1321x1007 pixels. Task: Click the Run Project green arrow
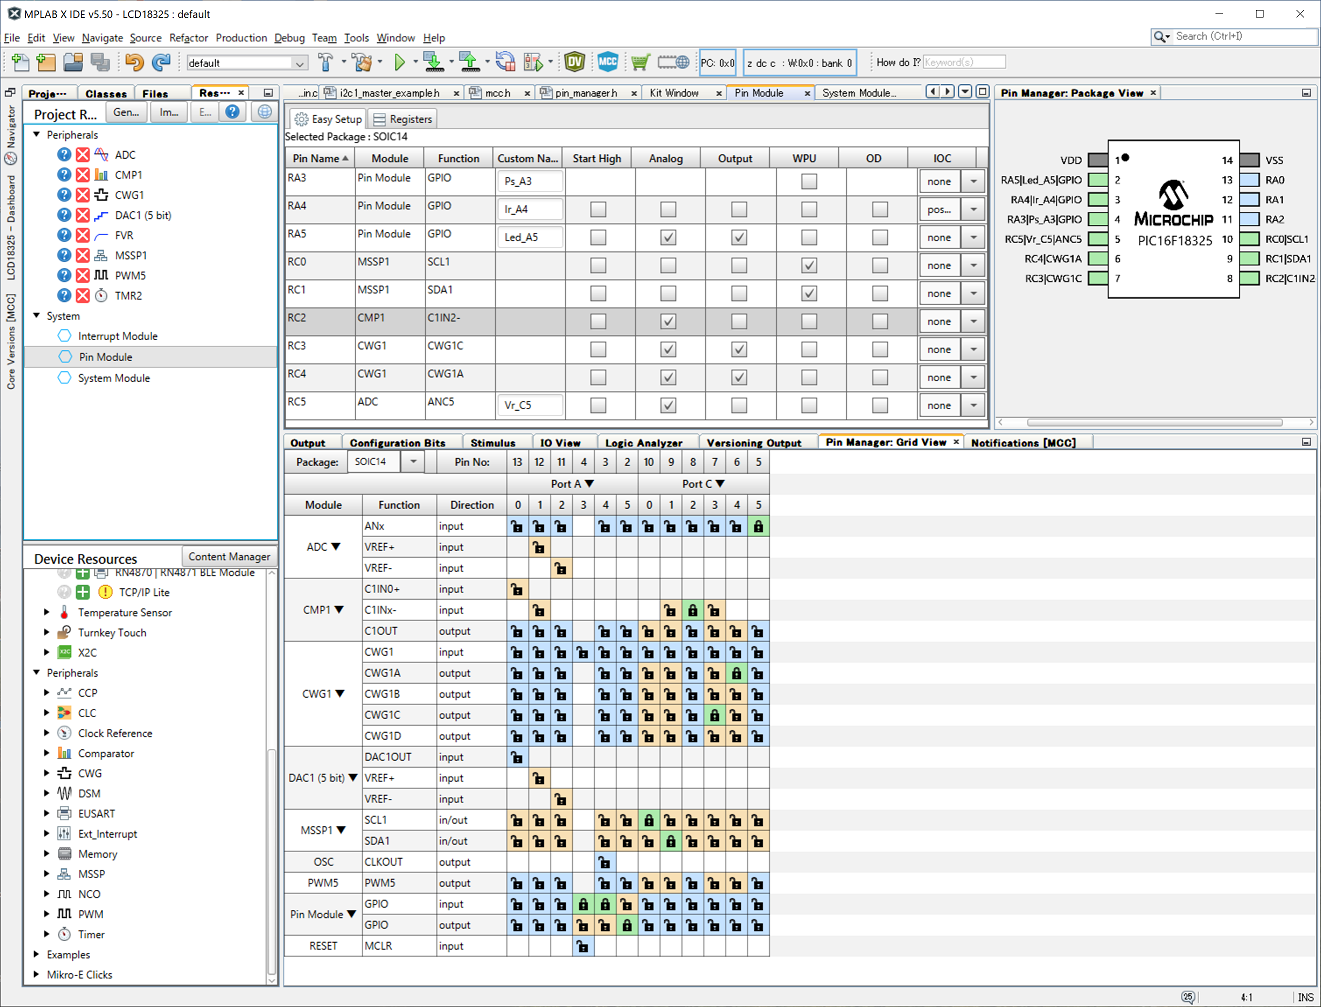pyautogui.click(x=400, y=62)
